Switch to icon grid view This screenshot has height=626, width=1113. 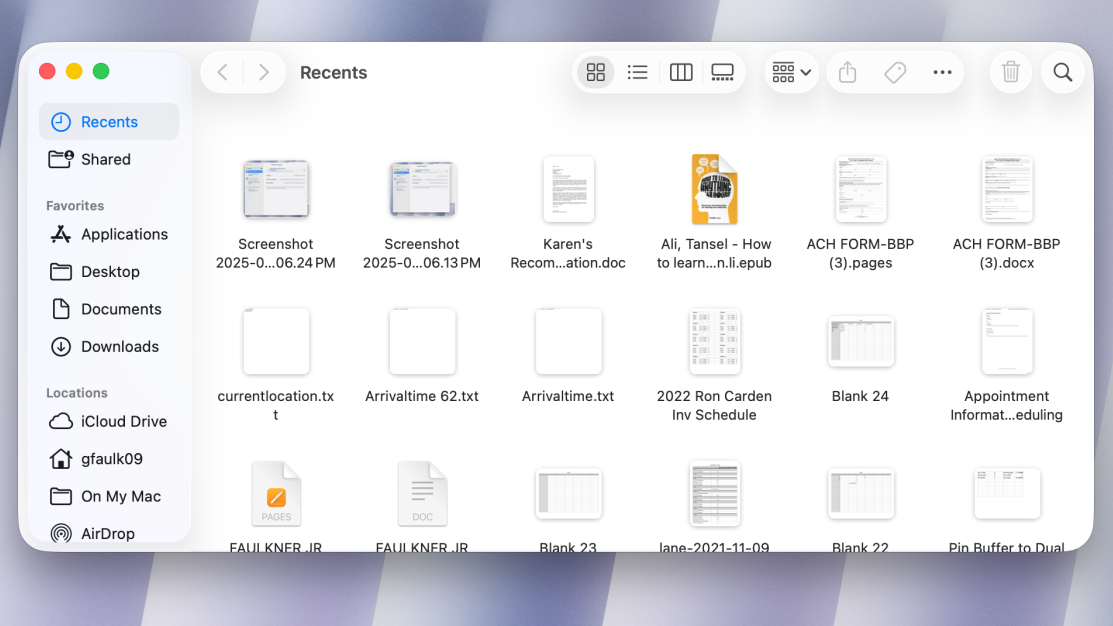point(596,72)
